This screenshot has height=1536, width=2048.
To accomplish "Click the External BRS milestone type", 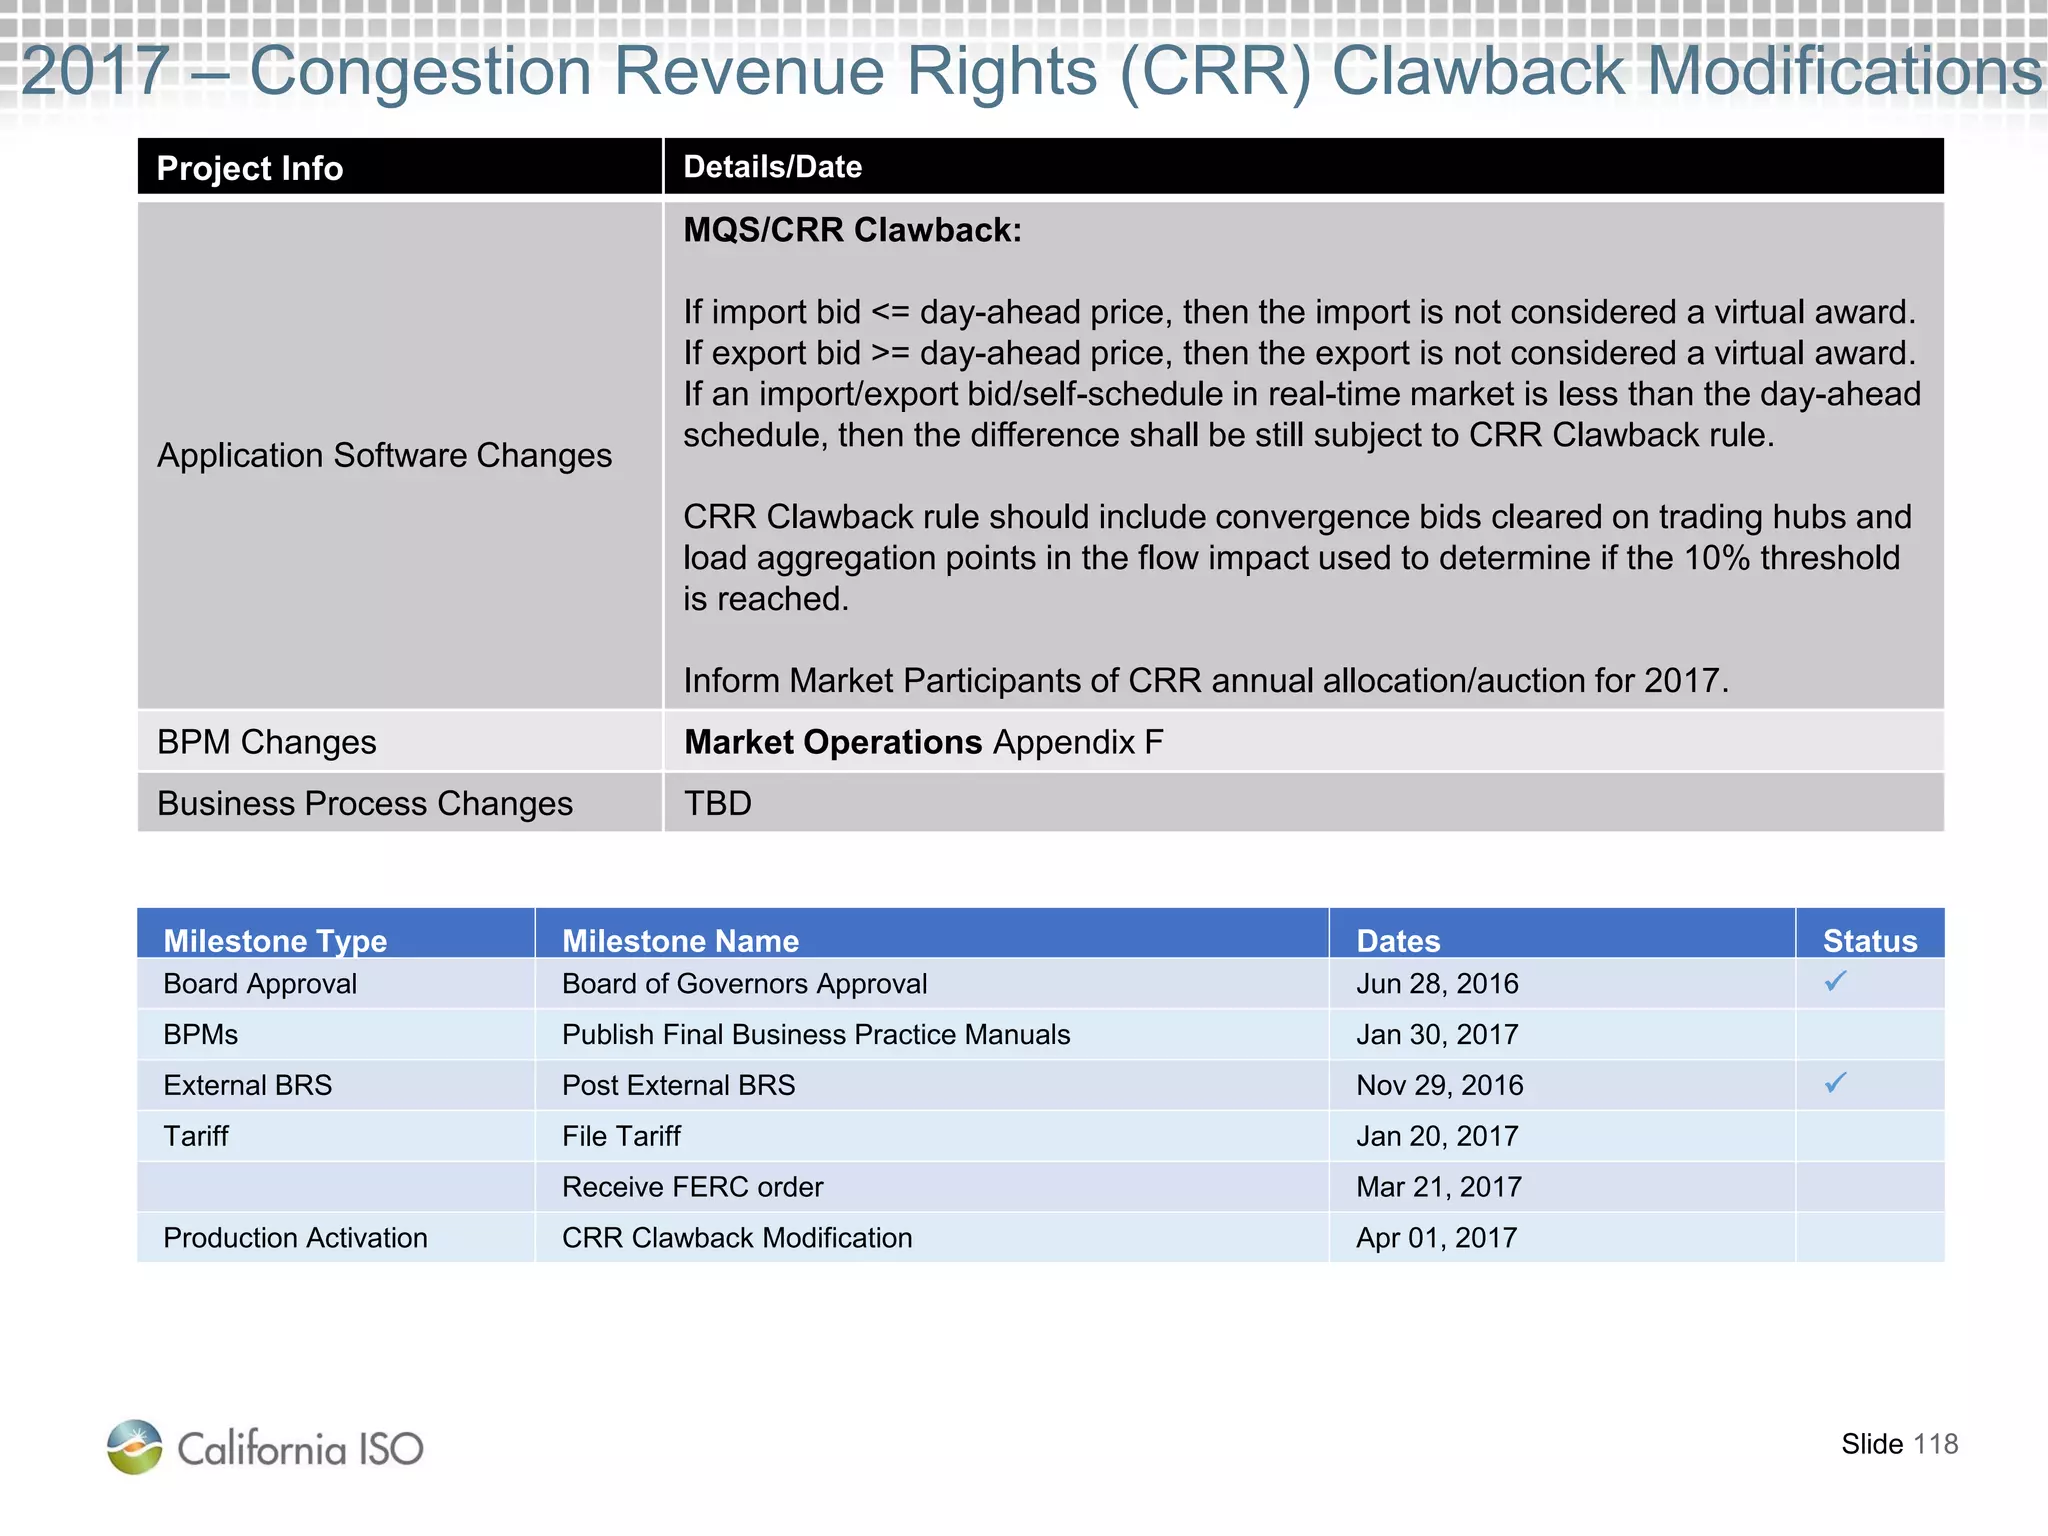I will 247,1085.
